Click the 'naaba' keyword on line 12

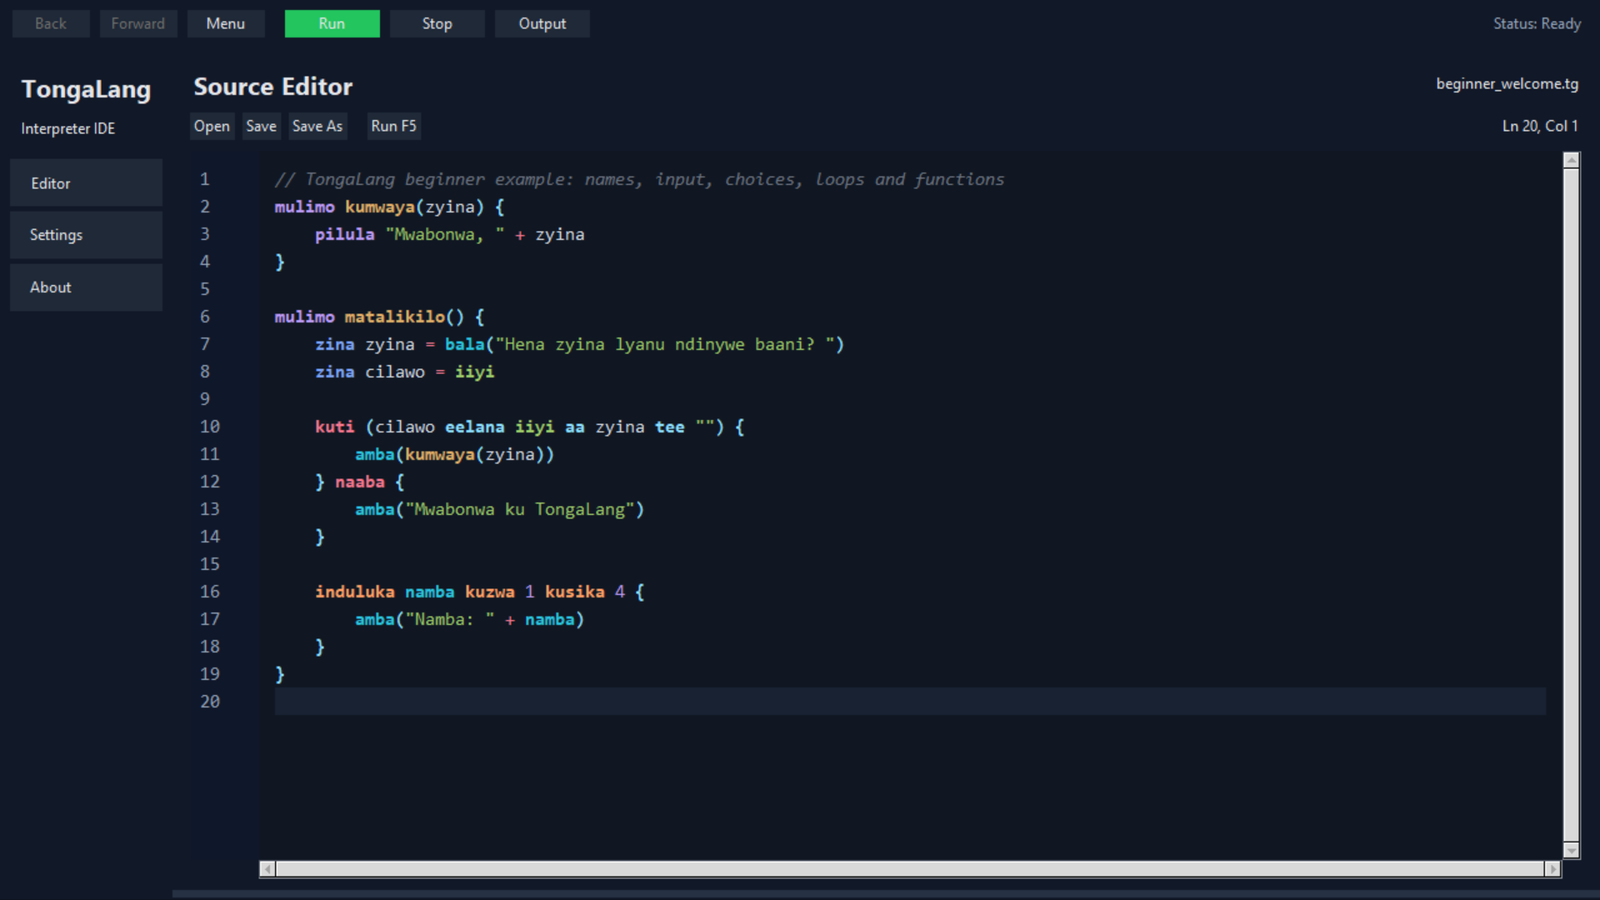pos(360,482)
